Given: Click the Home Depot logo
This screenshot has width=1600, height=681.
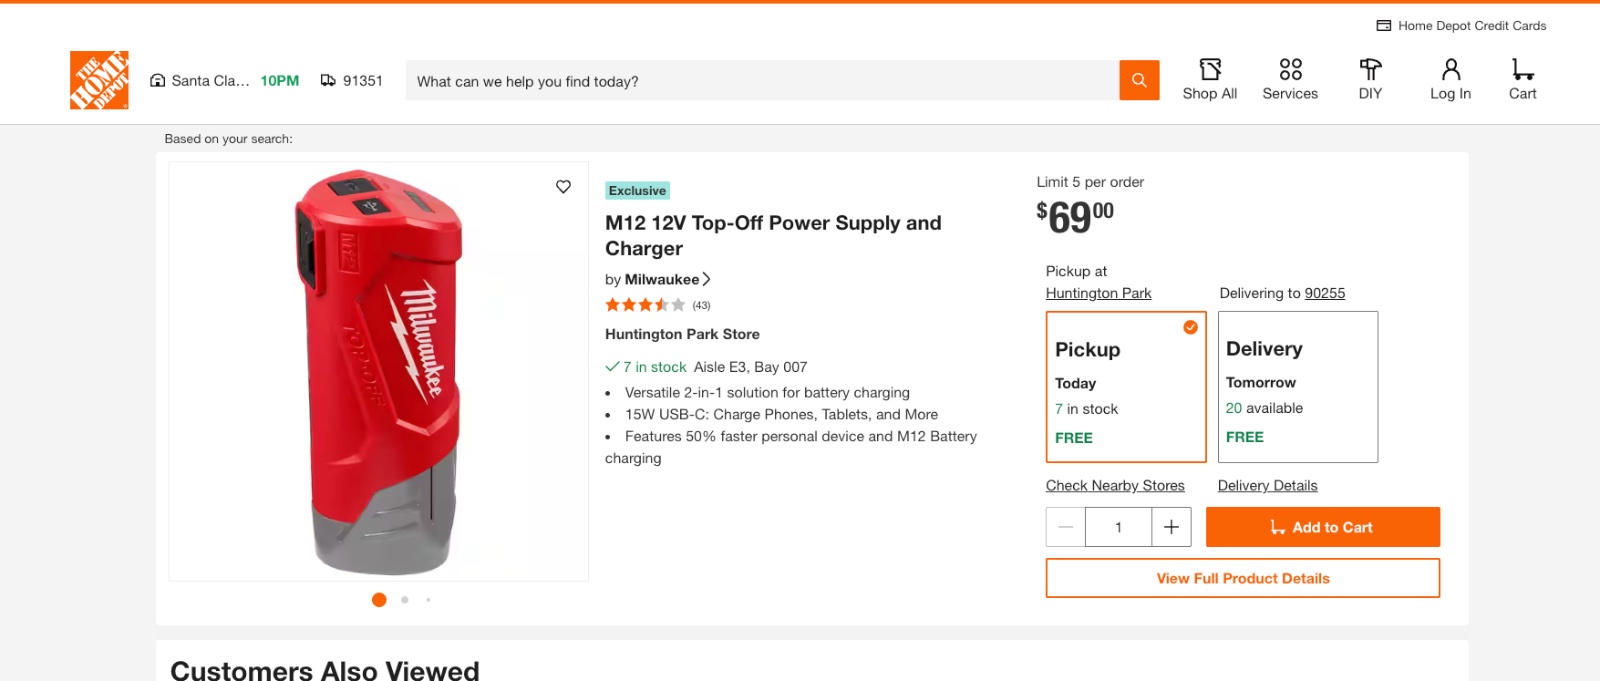Looking at the screenshot, I should (99, 80).
